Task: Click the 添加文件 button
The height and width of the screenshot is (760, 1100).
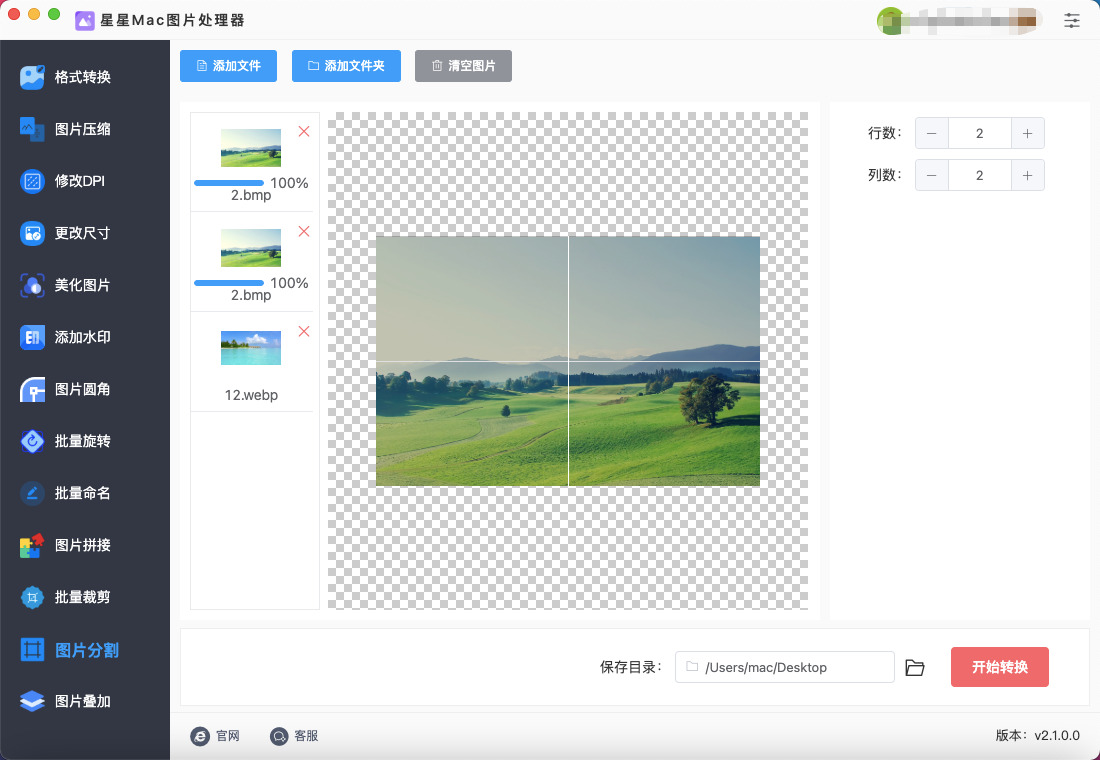Action: (228, 66)
